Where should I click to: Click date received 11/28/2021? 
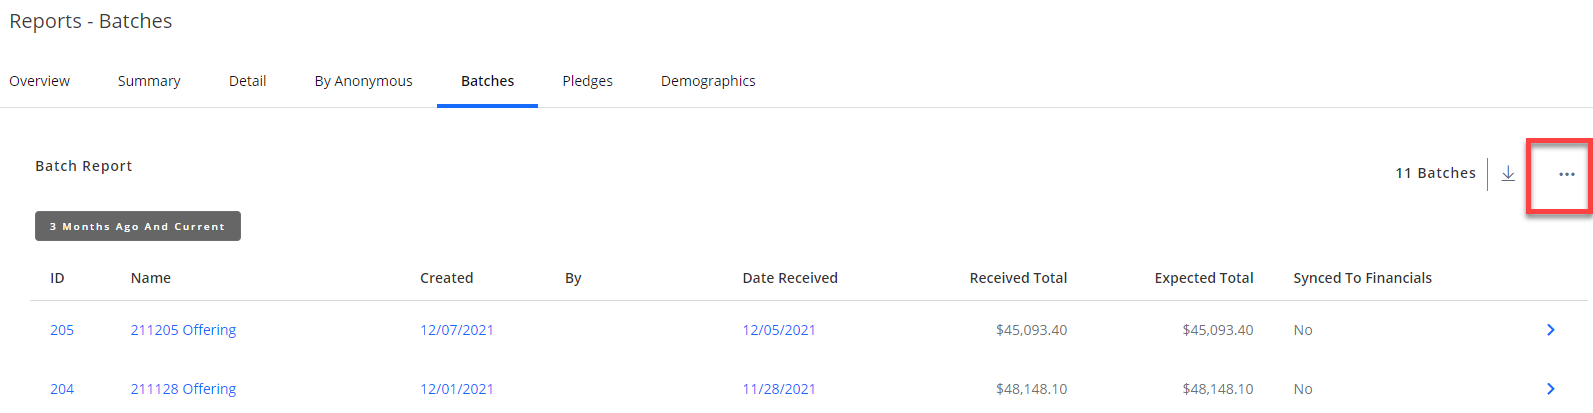[x=779, y=389]
